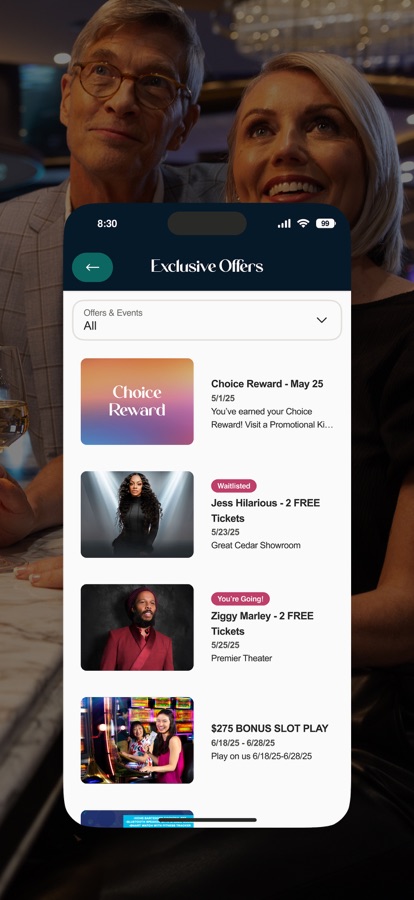This screenshot has width=414, height=900.
Task: Tap the Wi-Fi status icon
Action: pyautogui.click(x=303, y=223)
